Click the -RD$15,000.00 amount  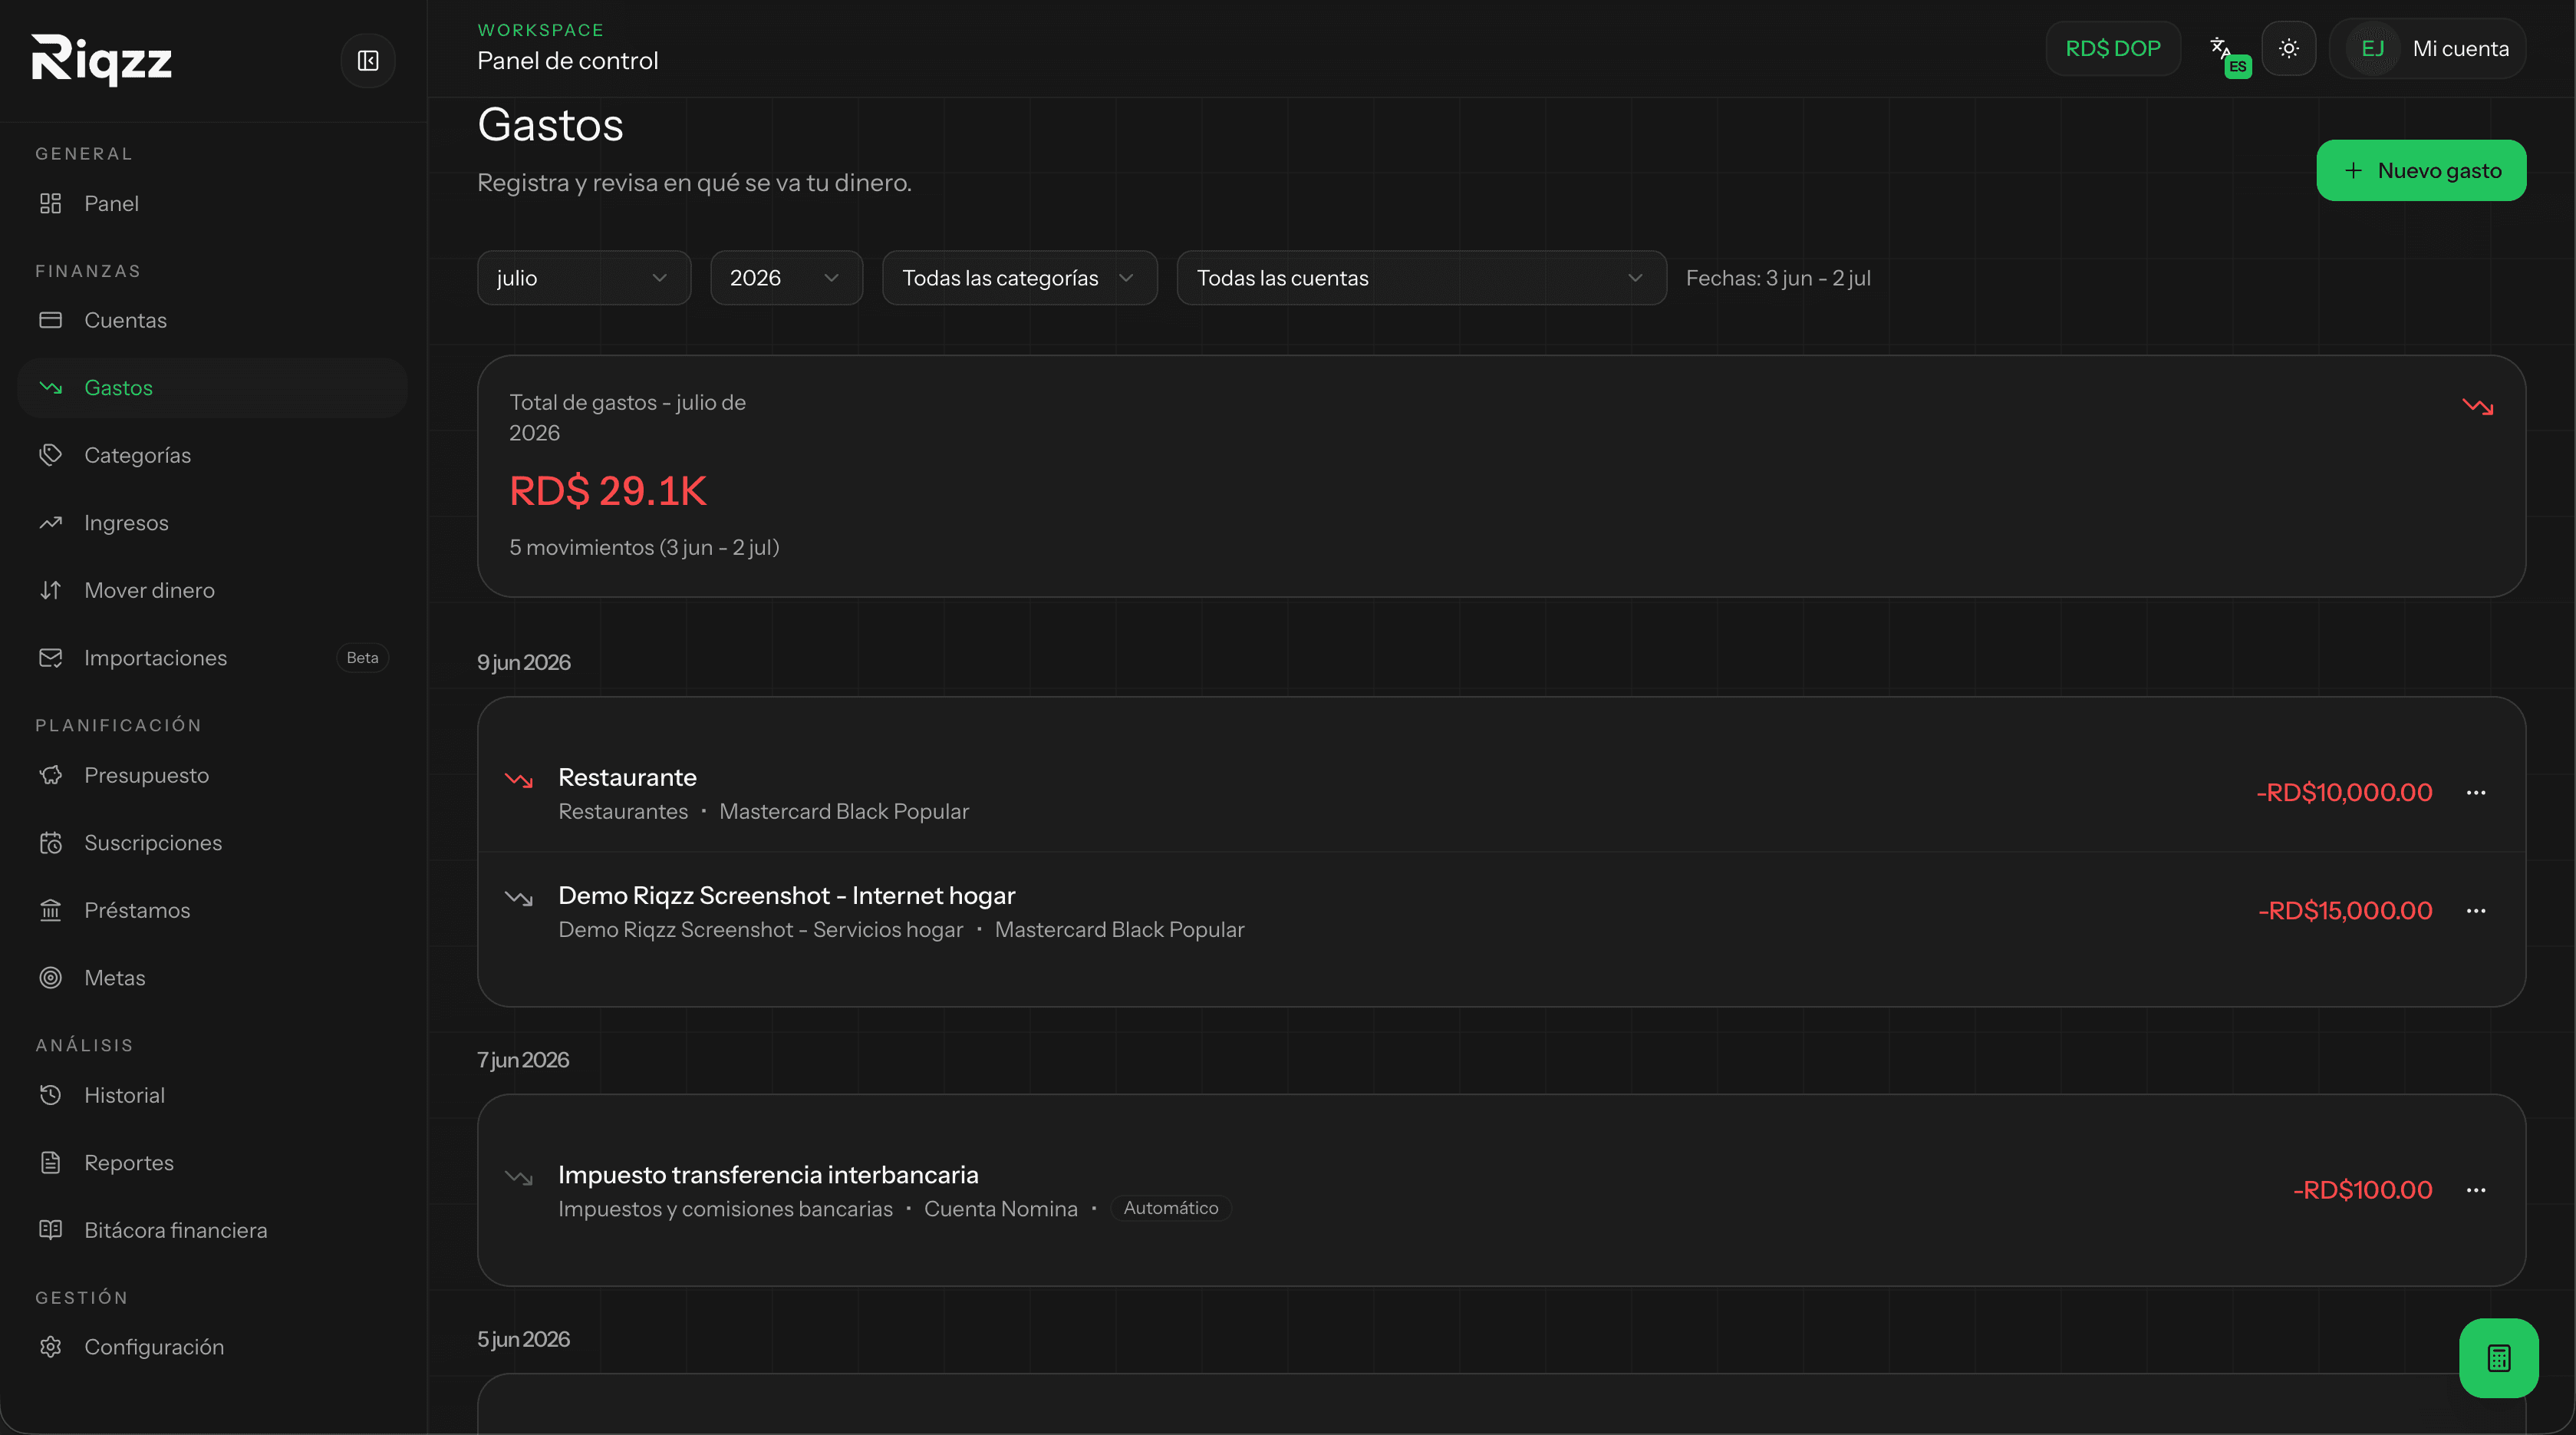(x=2344, y=911)
